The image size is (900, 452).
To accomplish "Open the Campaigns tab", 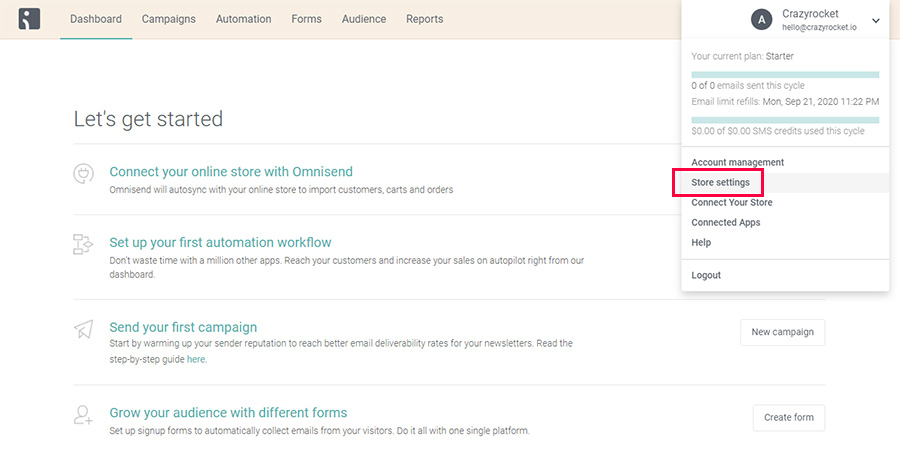I will tap(169, 19).
